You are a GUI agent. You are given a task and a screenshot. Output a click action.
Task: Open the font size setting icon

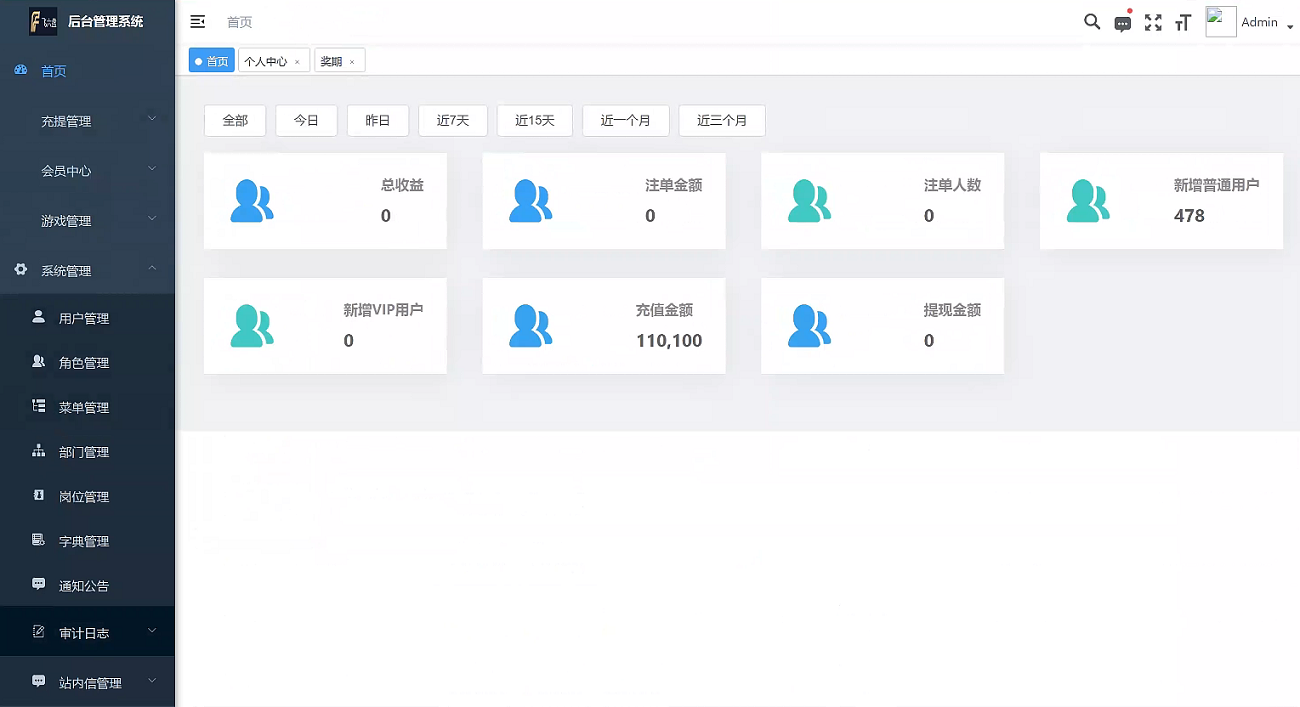coord(1183,23)
